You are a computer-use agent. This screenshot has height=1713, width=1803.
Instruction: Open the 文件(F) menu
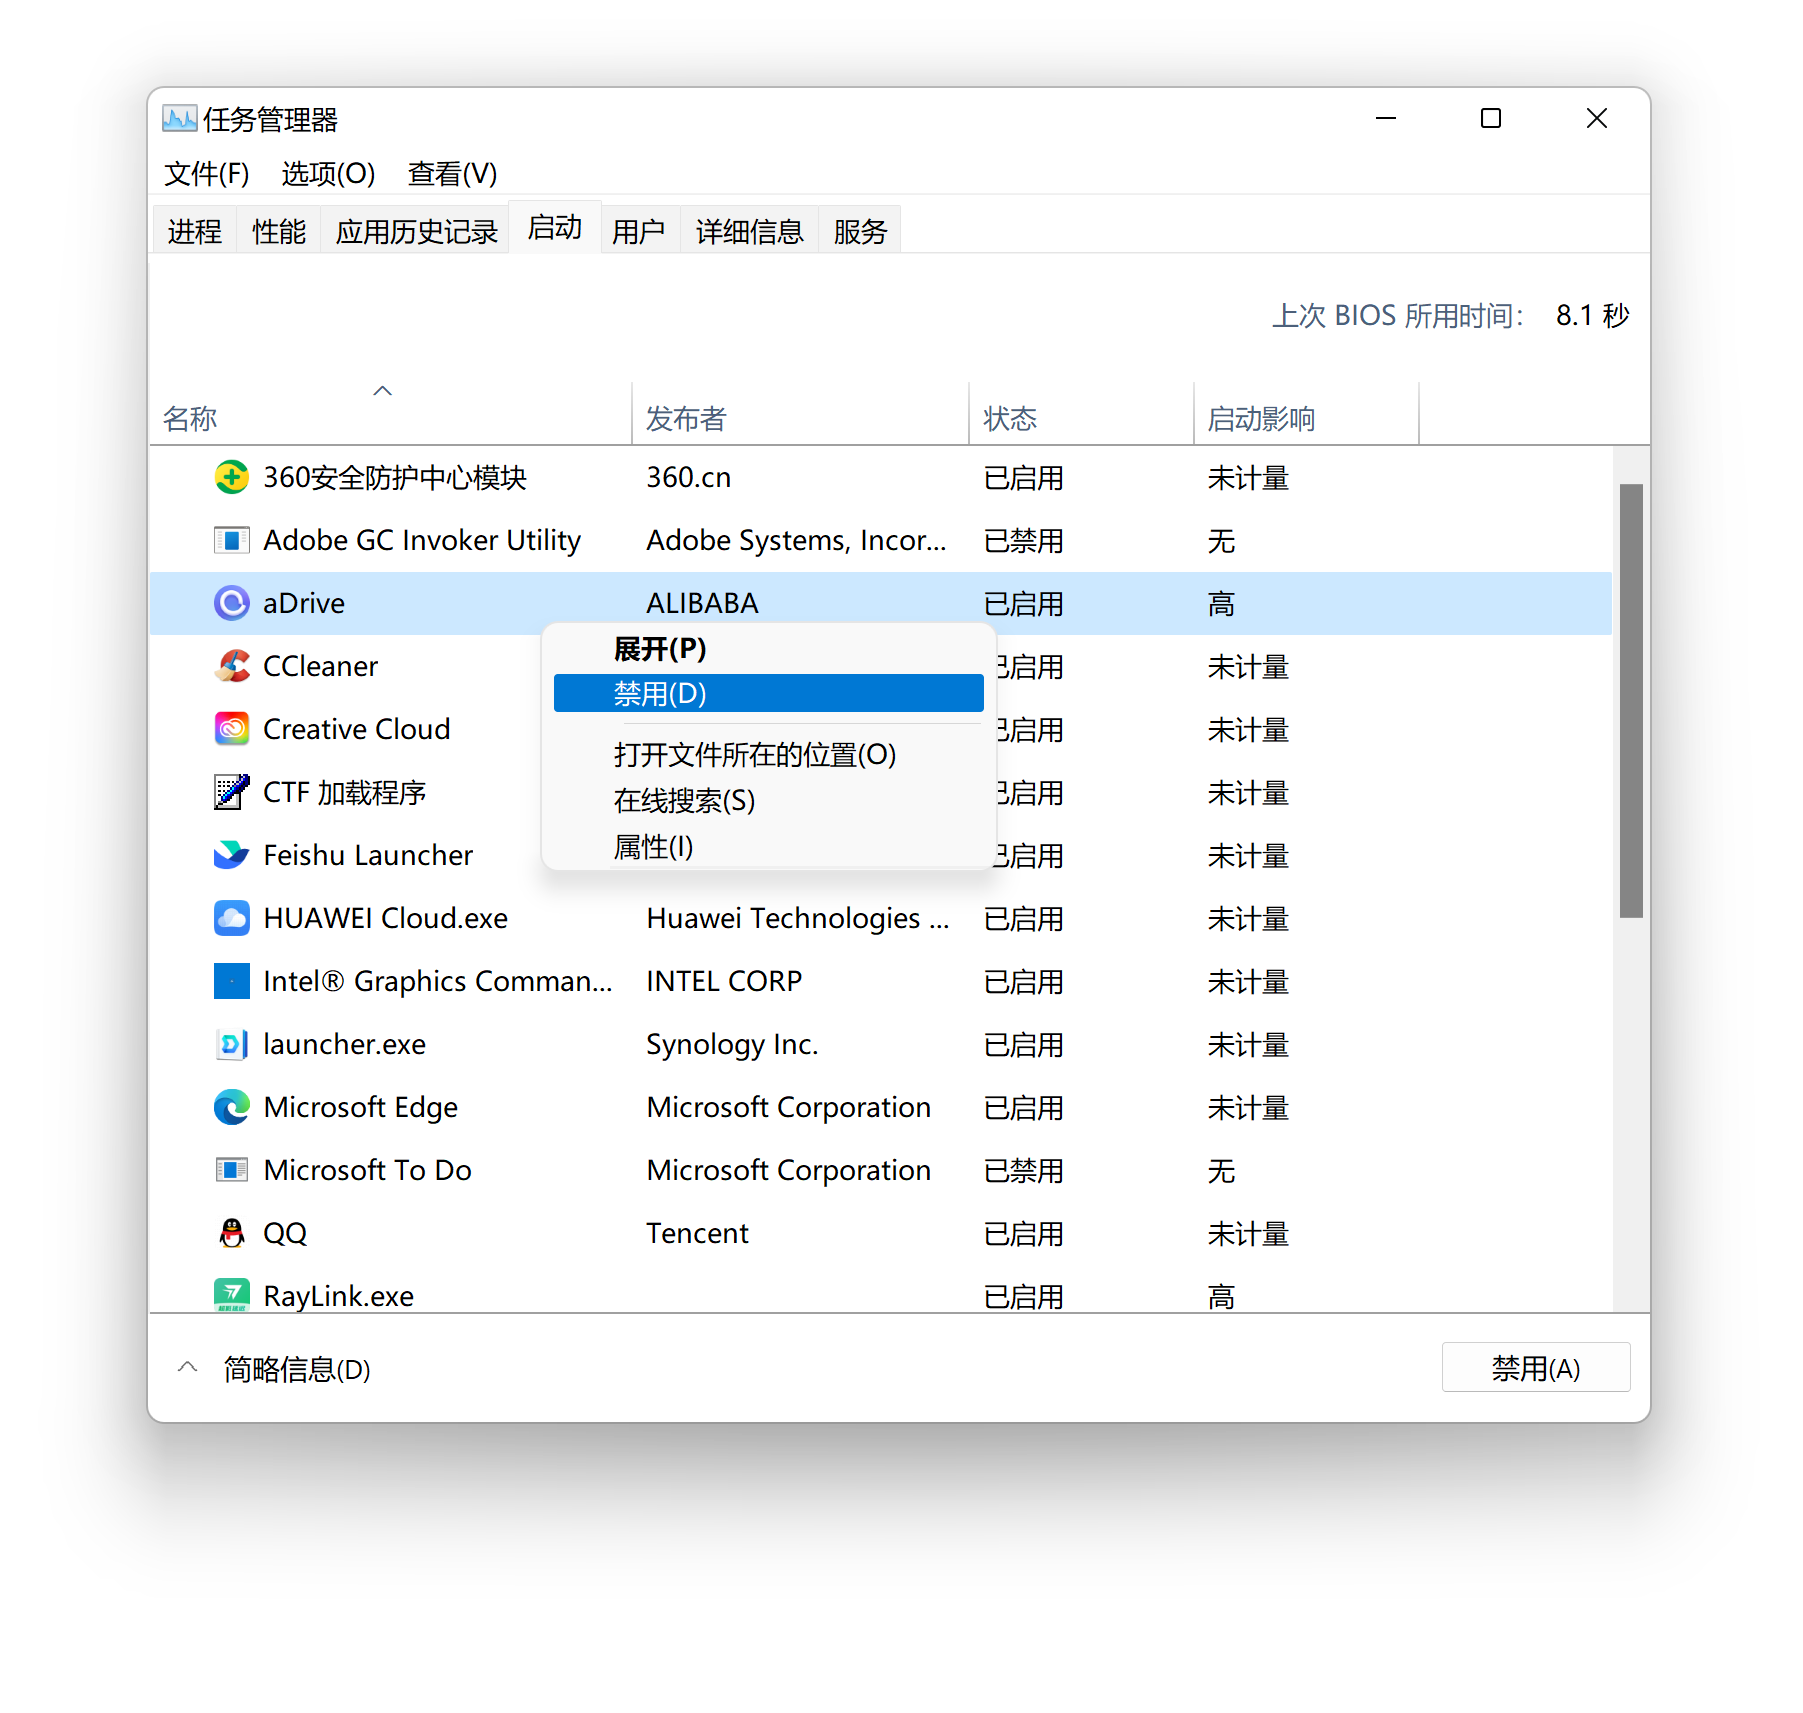pos(207,174)
